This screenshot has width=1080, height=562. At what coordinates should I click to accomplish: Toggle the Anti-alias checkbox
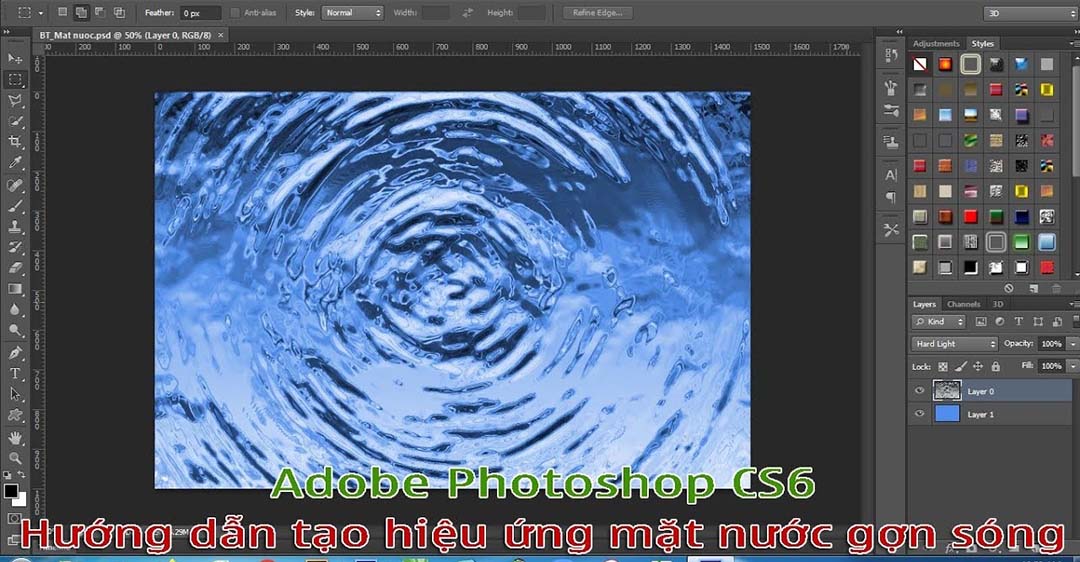coord(235,12)
